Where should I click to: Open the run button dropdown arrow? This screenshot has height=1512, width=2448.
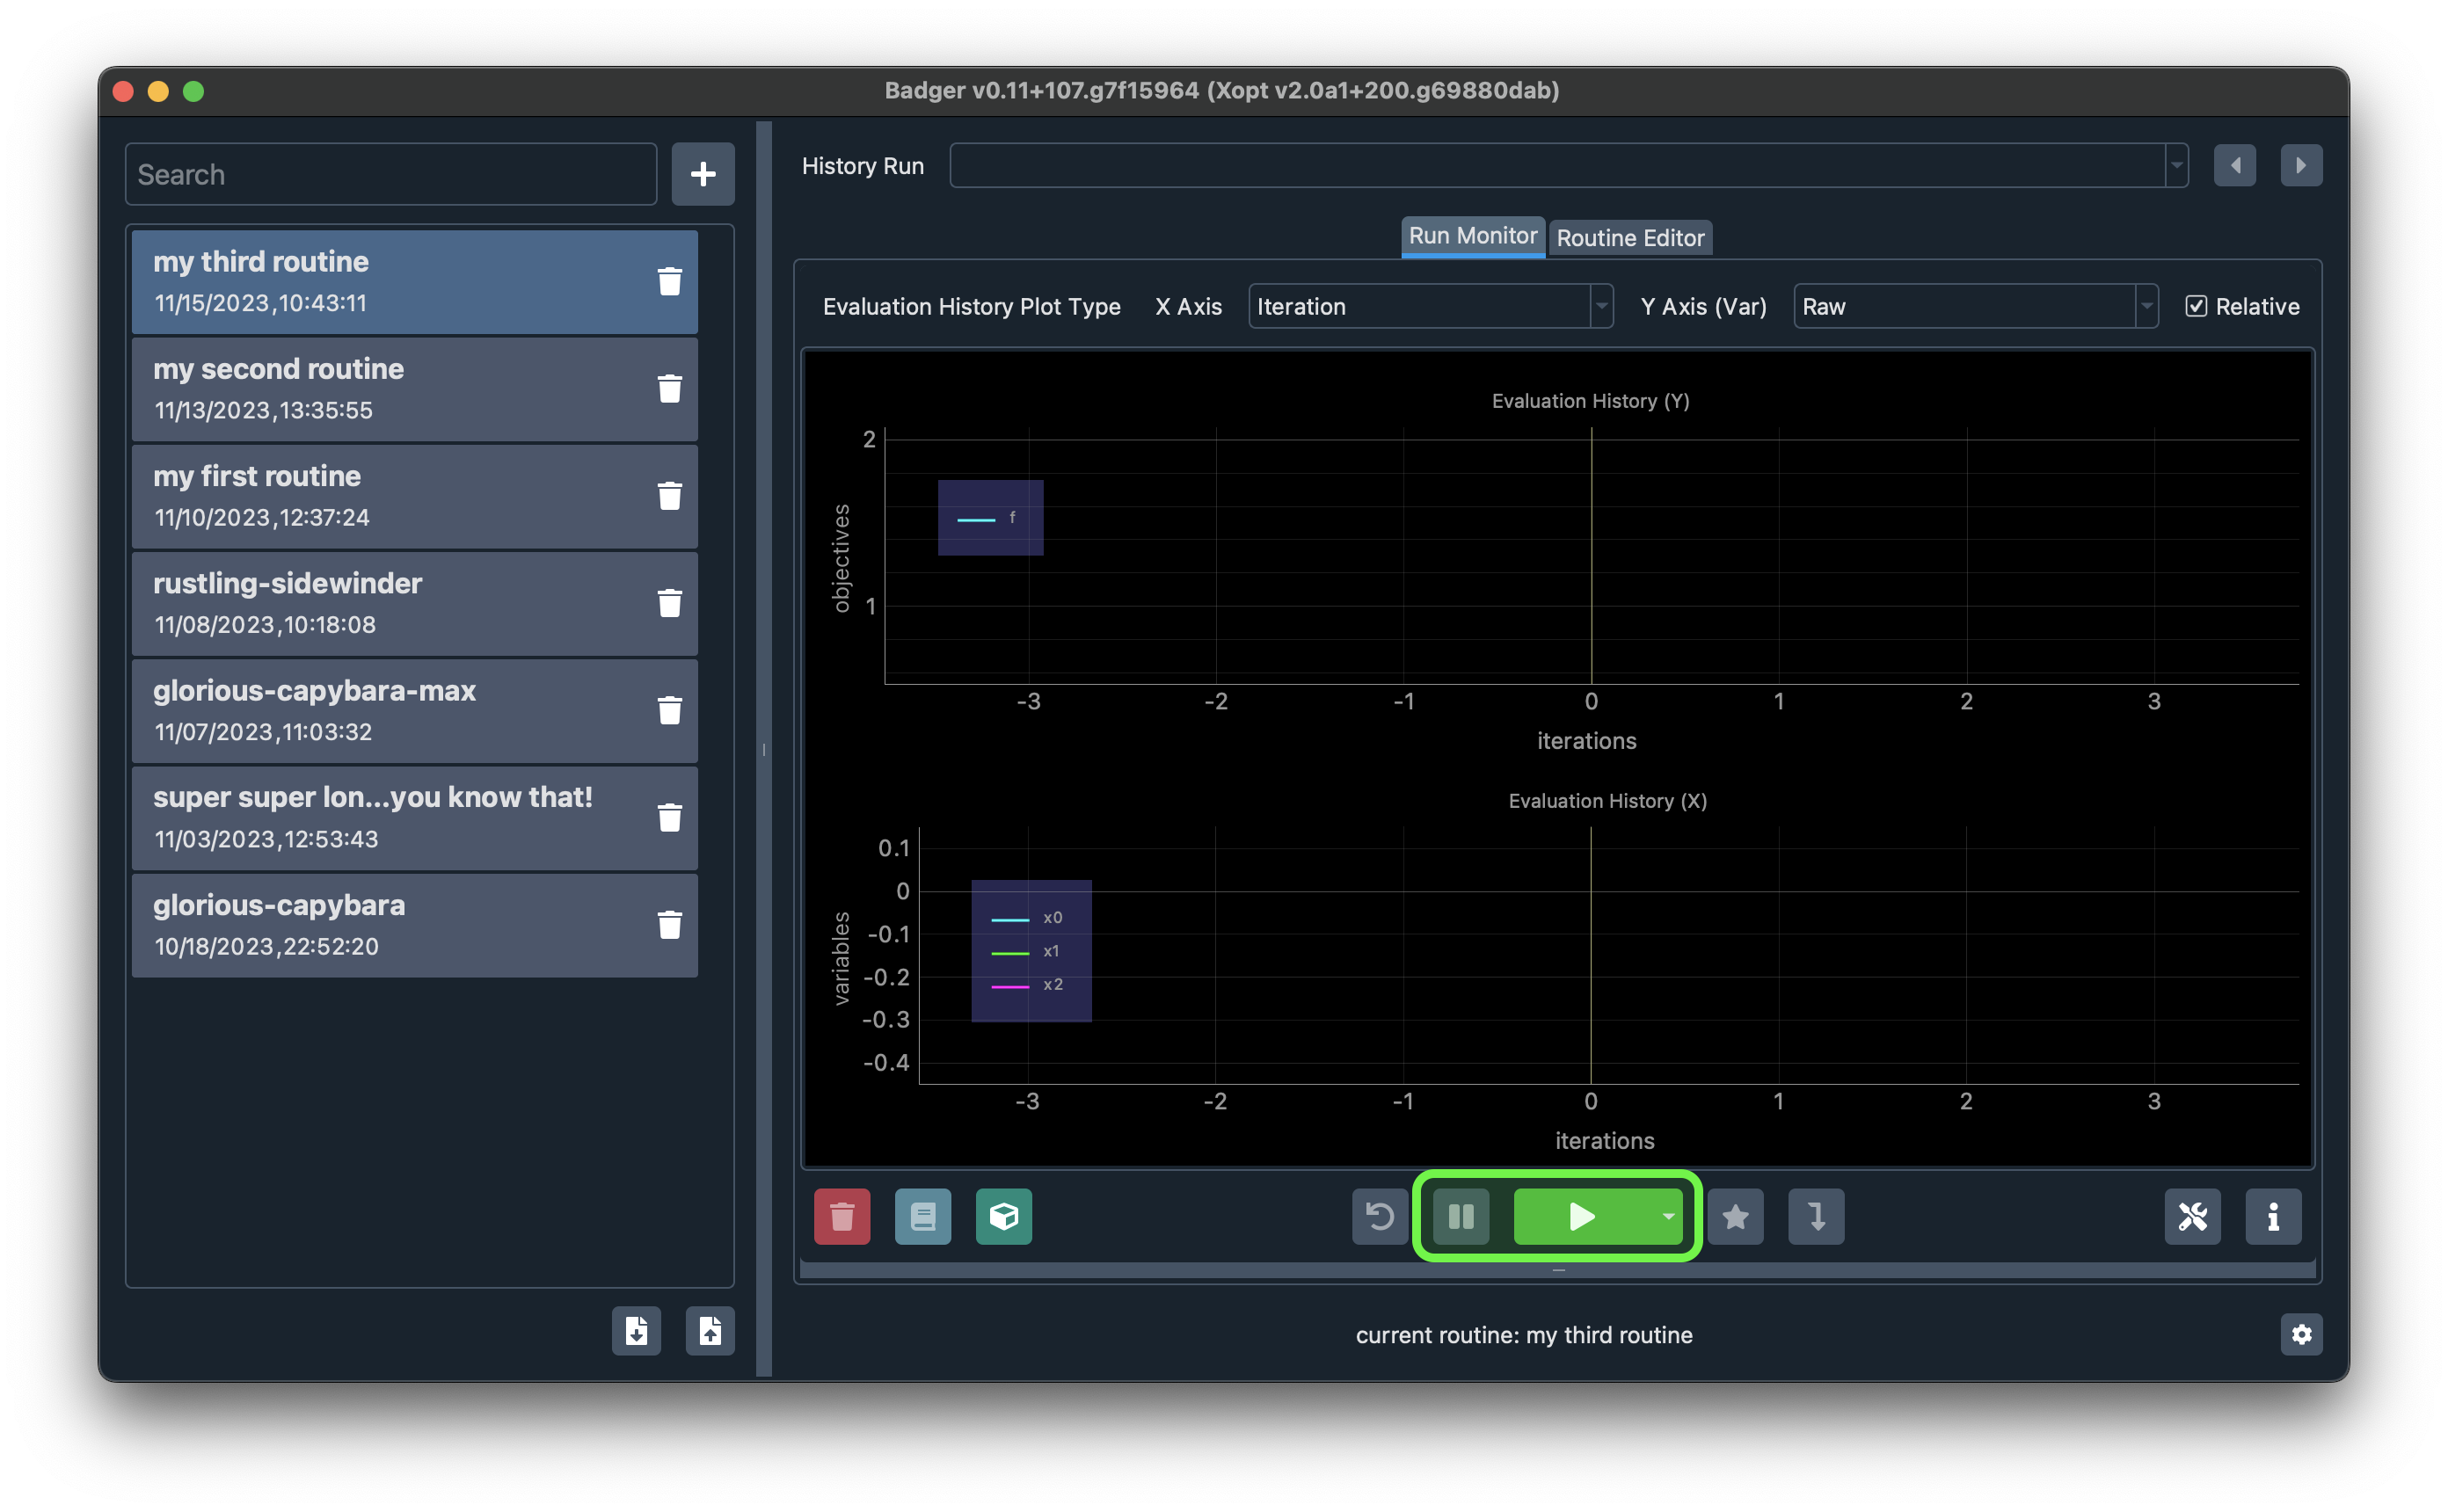pos(1668,1216)
